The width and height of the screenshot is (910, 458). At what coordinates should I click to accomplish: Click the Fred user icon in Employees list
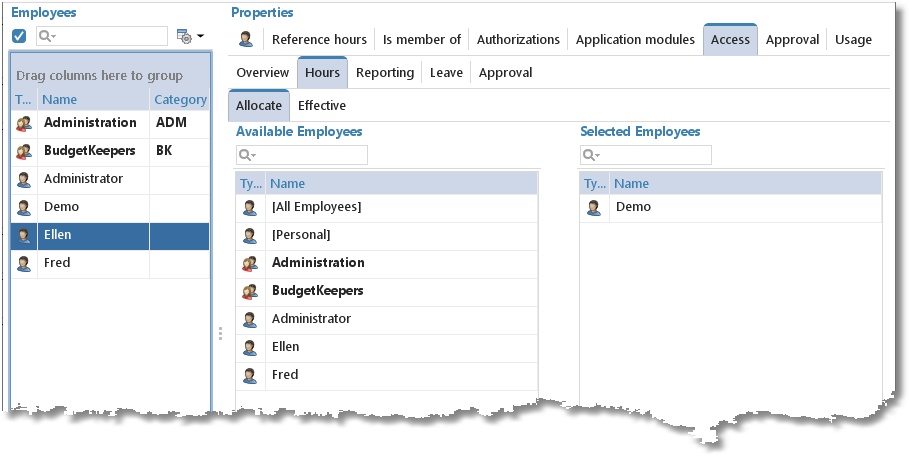(x=24, y=263)
